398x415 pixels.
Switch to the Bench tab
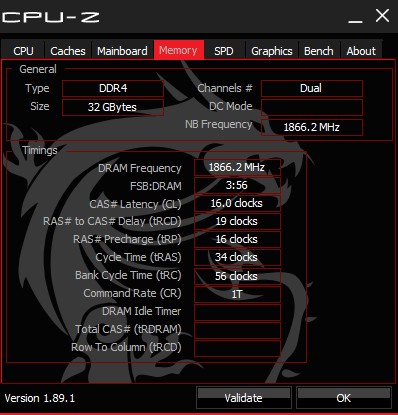[319, 51]
